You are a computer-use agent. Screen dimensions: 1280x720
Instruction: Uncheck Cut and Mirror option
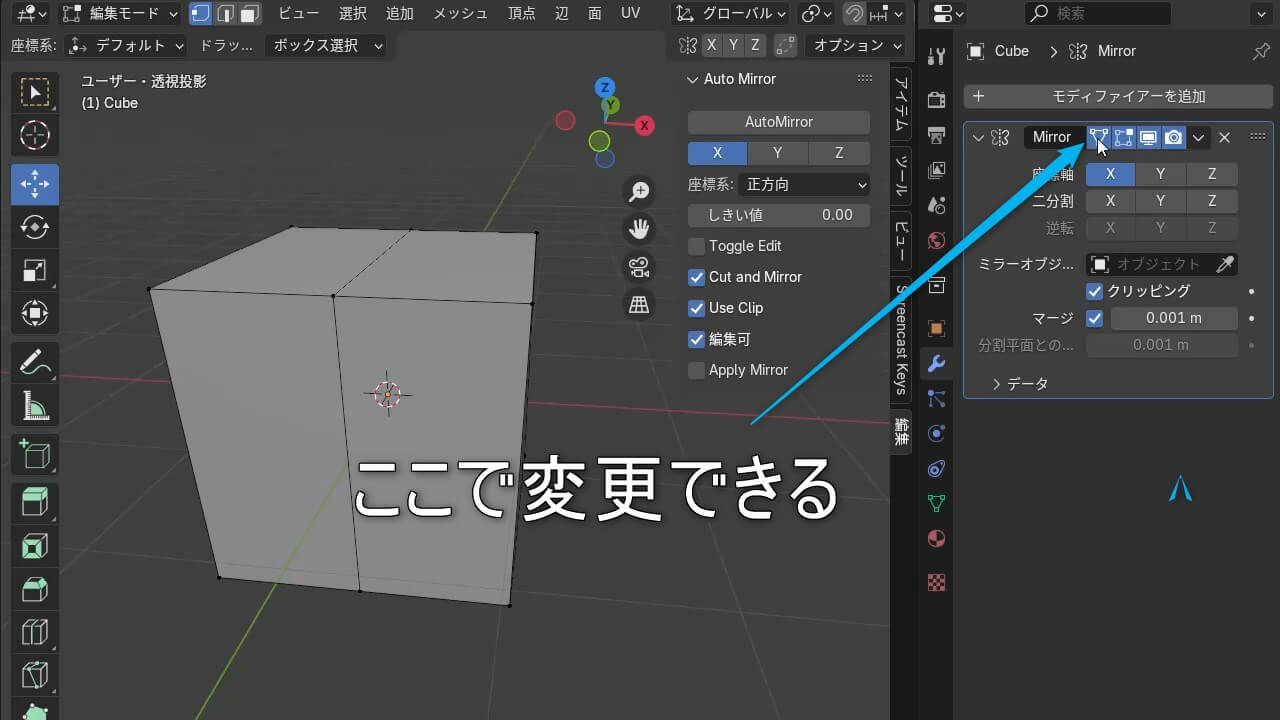point(697,277)
